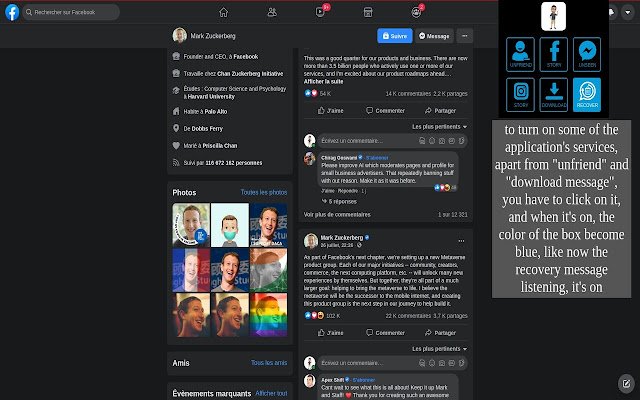The height and width of the screenshot is (400, 640).
Task: Click Voir plus de commentaires
Action: (337, 215)
